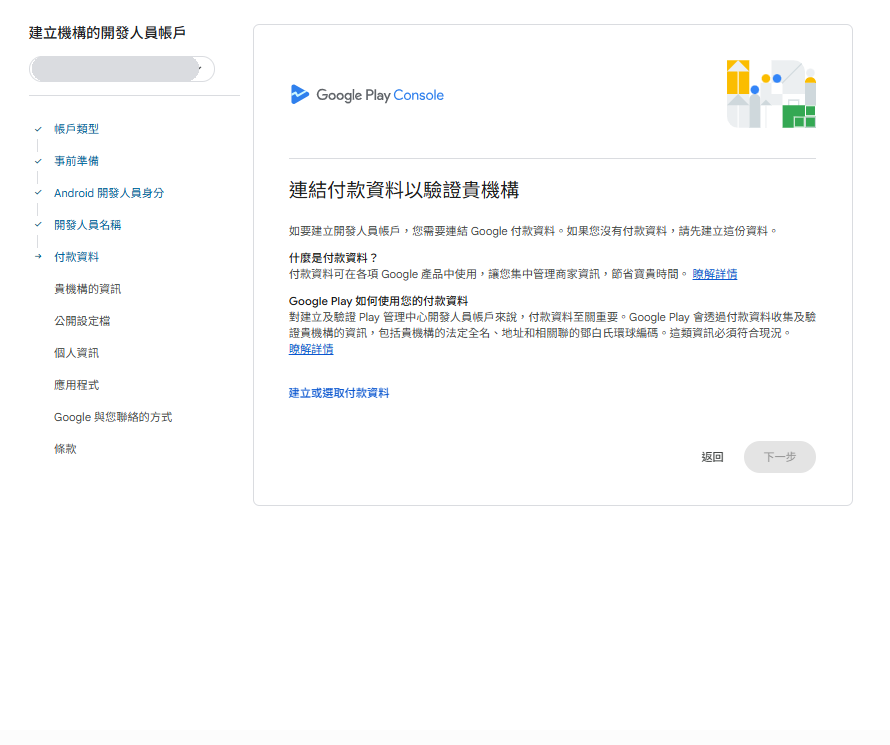Click the title 建立機構的開發人員帳戶
The height and width of the screenshot is (745, 890).
[107, 33]
